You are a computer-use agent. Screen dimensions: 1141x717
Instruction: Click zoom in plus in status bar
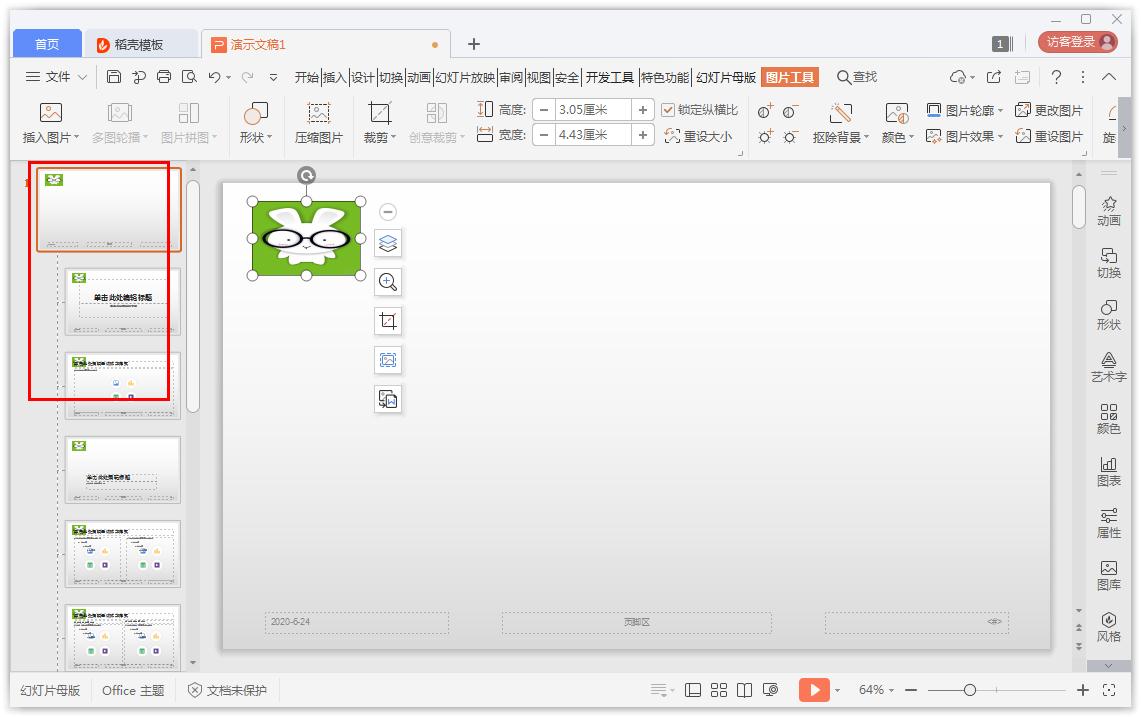[1083, 690]
